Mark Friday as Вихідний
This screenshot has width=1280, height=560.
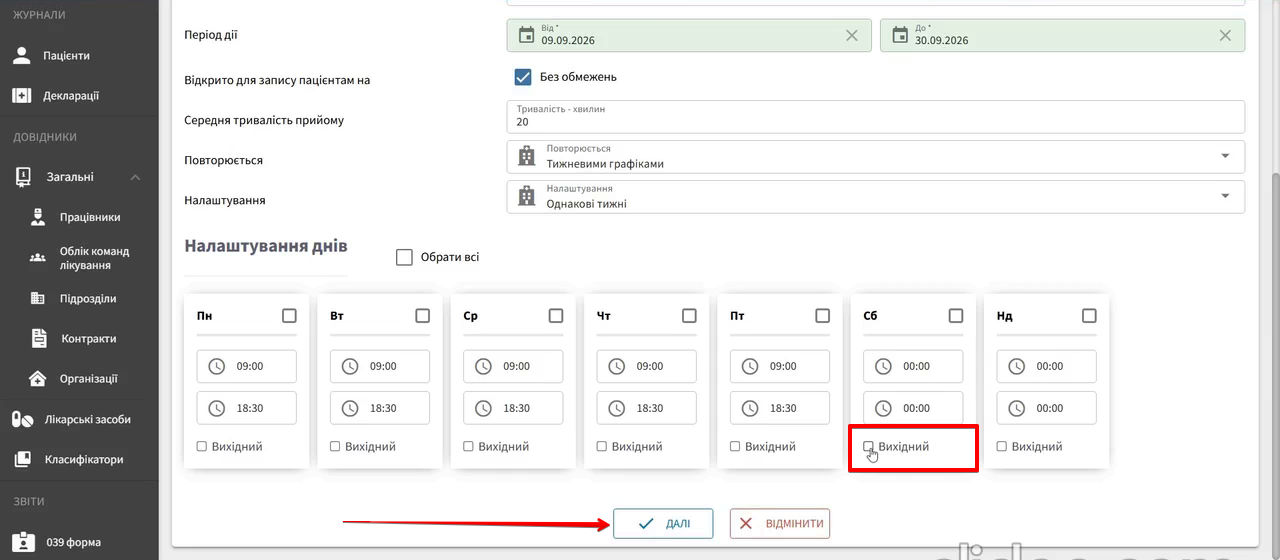(x=735, y=447)
